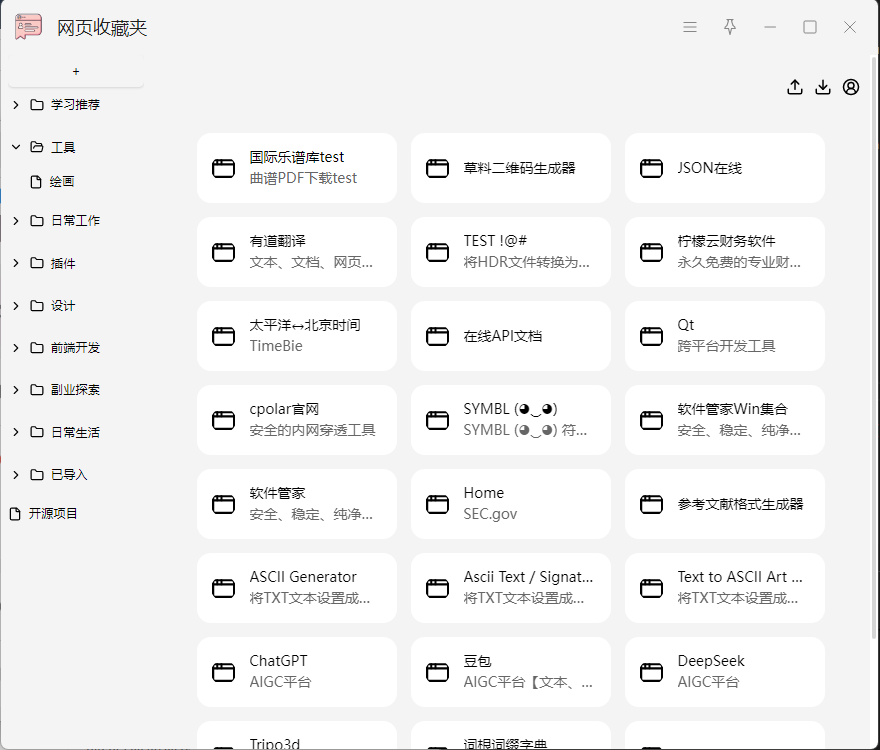Pin the window using the pin icon
Image resolution: width=880 pixels, height=750 pixels.
click(730, 27)
